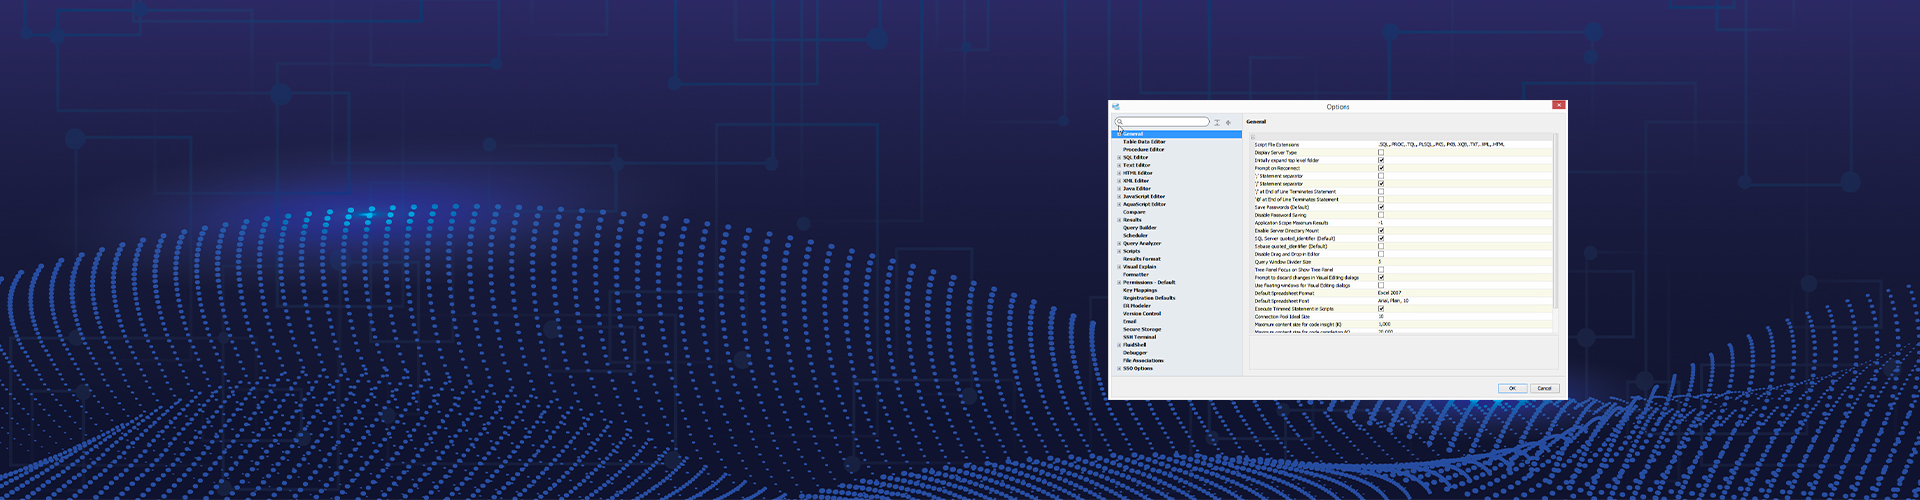Screen dimensions: 1920x500
Task: Select Table Data Editor in the options tree
Action: (1144, 142)
